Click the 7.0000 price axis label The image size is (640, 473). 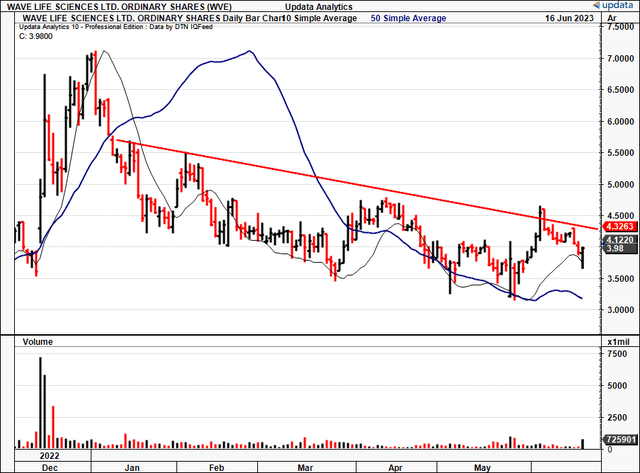point(621,59)
